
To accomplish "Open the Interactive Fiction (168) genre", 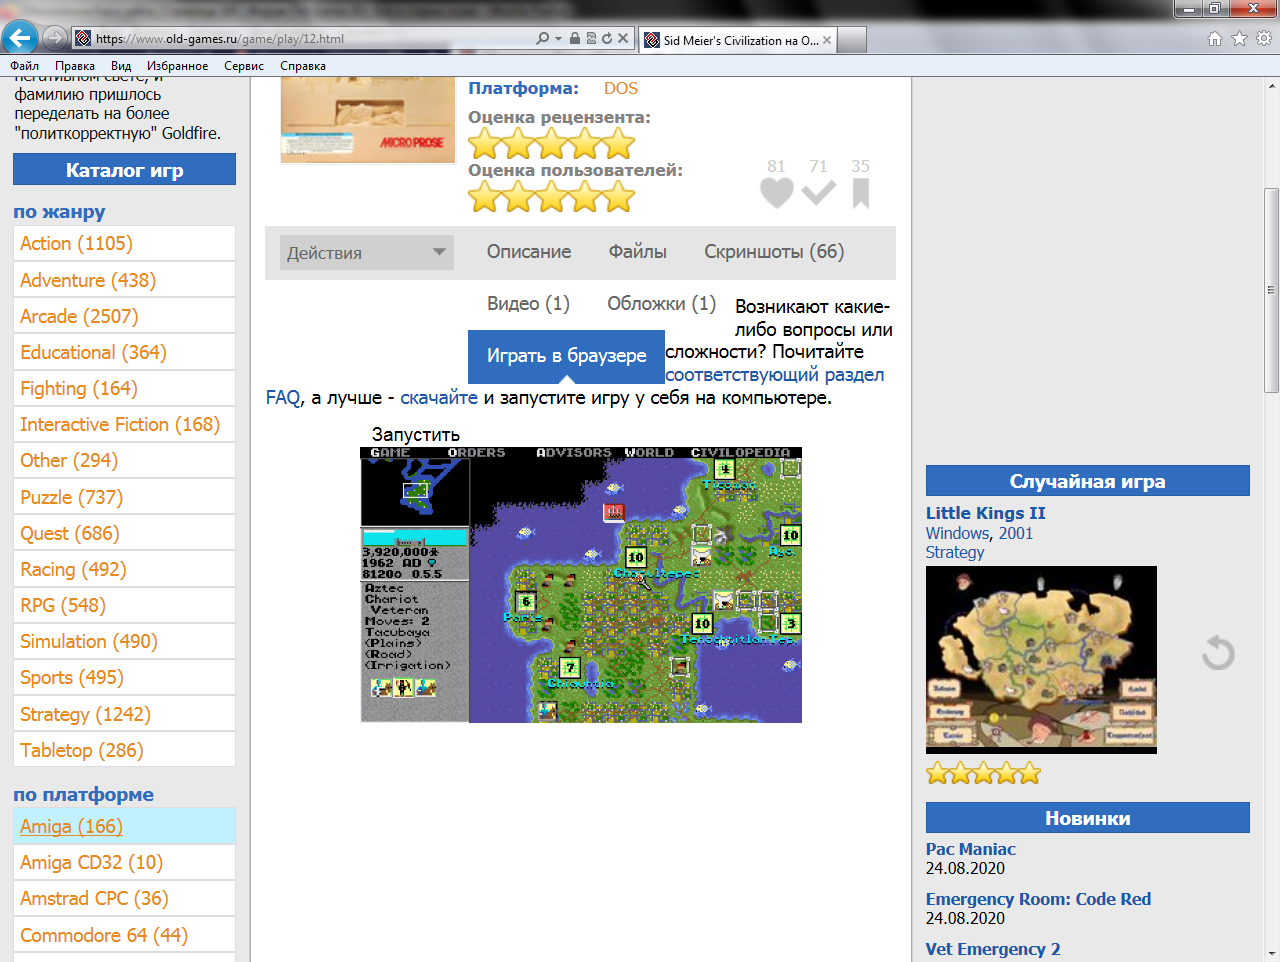I will point(120,424).
